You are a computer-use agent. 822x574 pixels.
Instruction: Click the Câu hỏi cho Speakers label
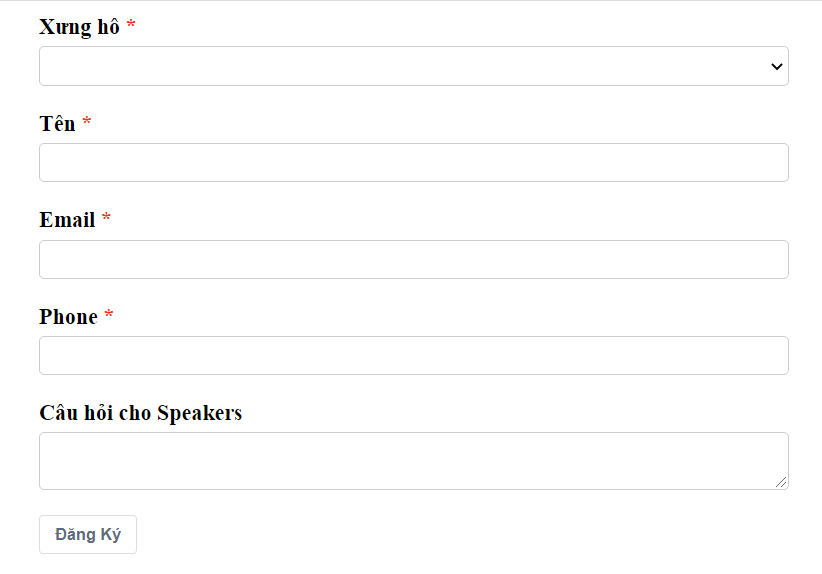tap(140, 413)
